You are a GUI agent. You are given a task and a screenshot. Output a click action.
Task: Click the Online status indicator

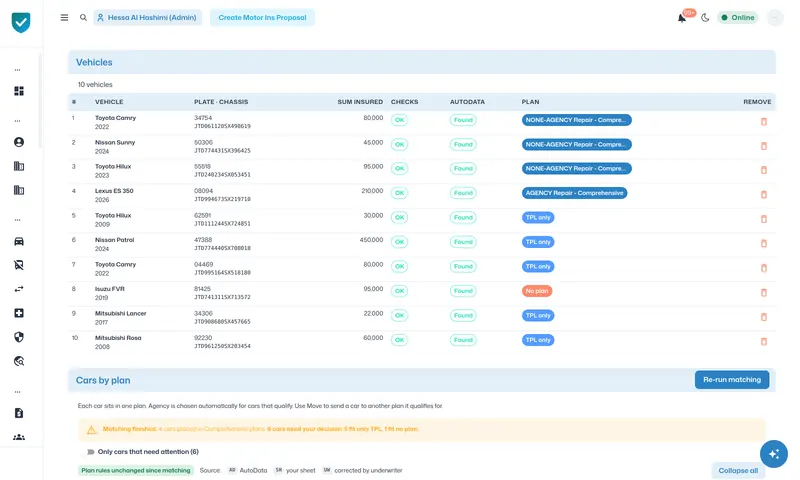(738, 17)
